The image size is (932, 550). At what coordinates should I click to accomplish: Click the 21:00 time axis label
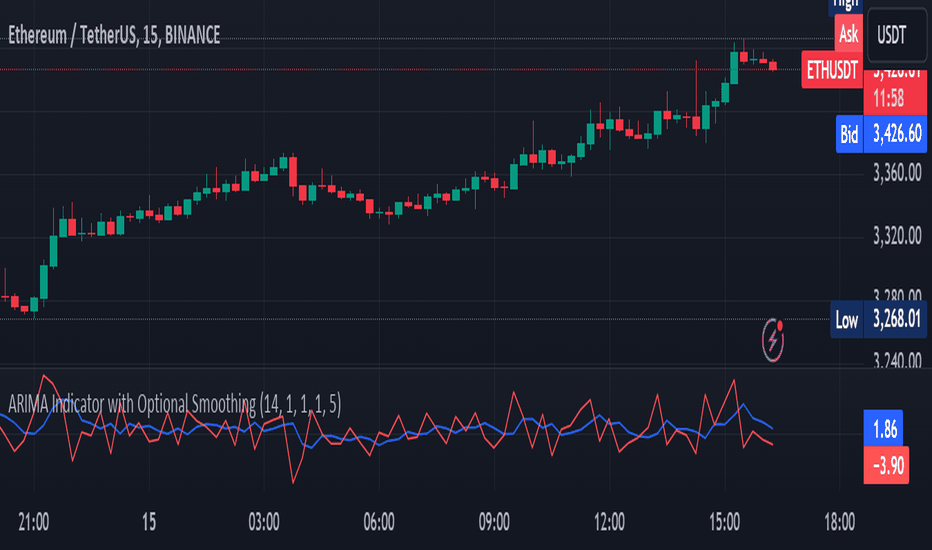[34, 523]
